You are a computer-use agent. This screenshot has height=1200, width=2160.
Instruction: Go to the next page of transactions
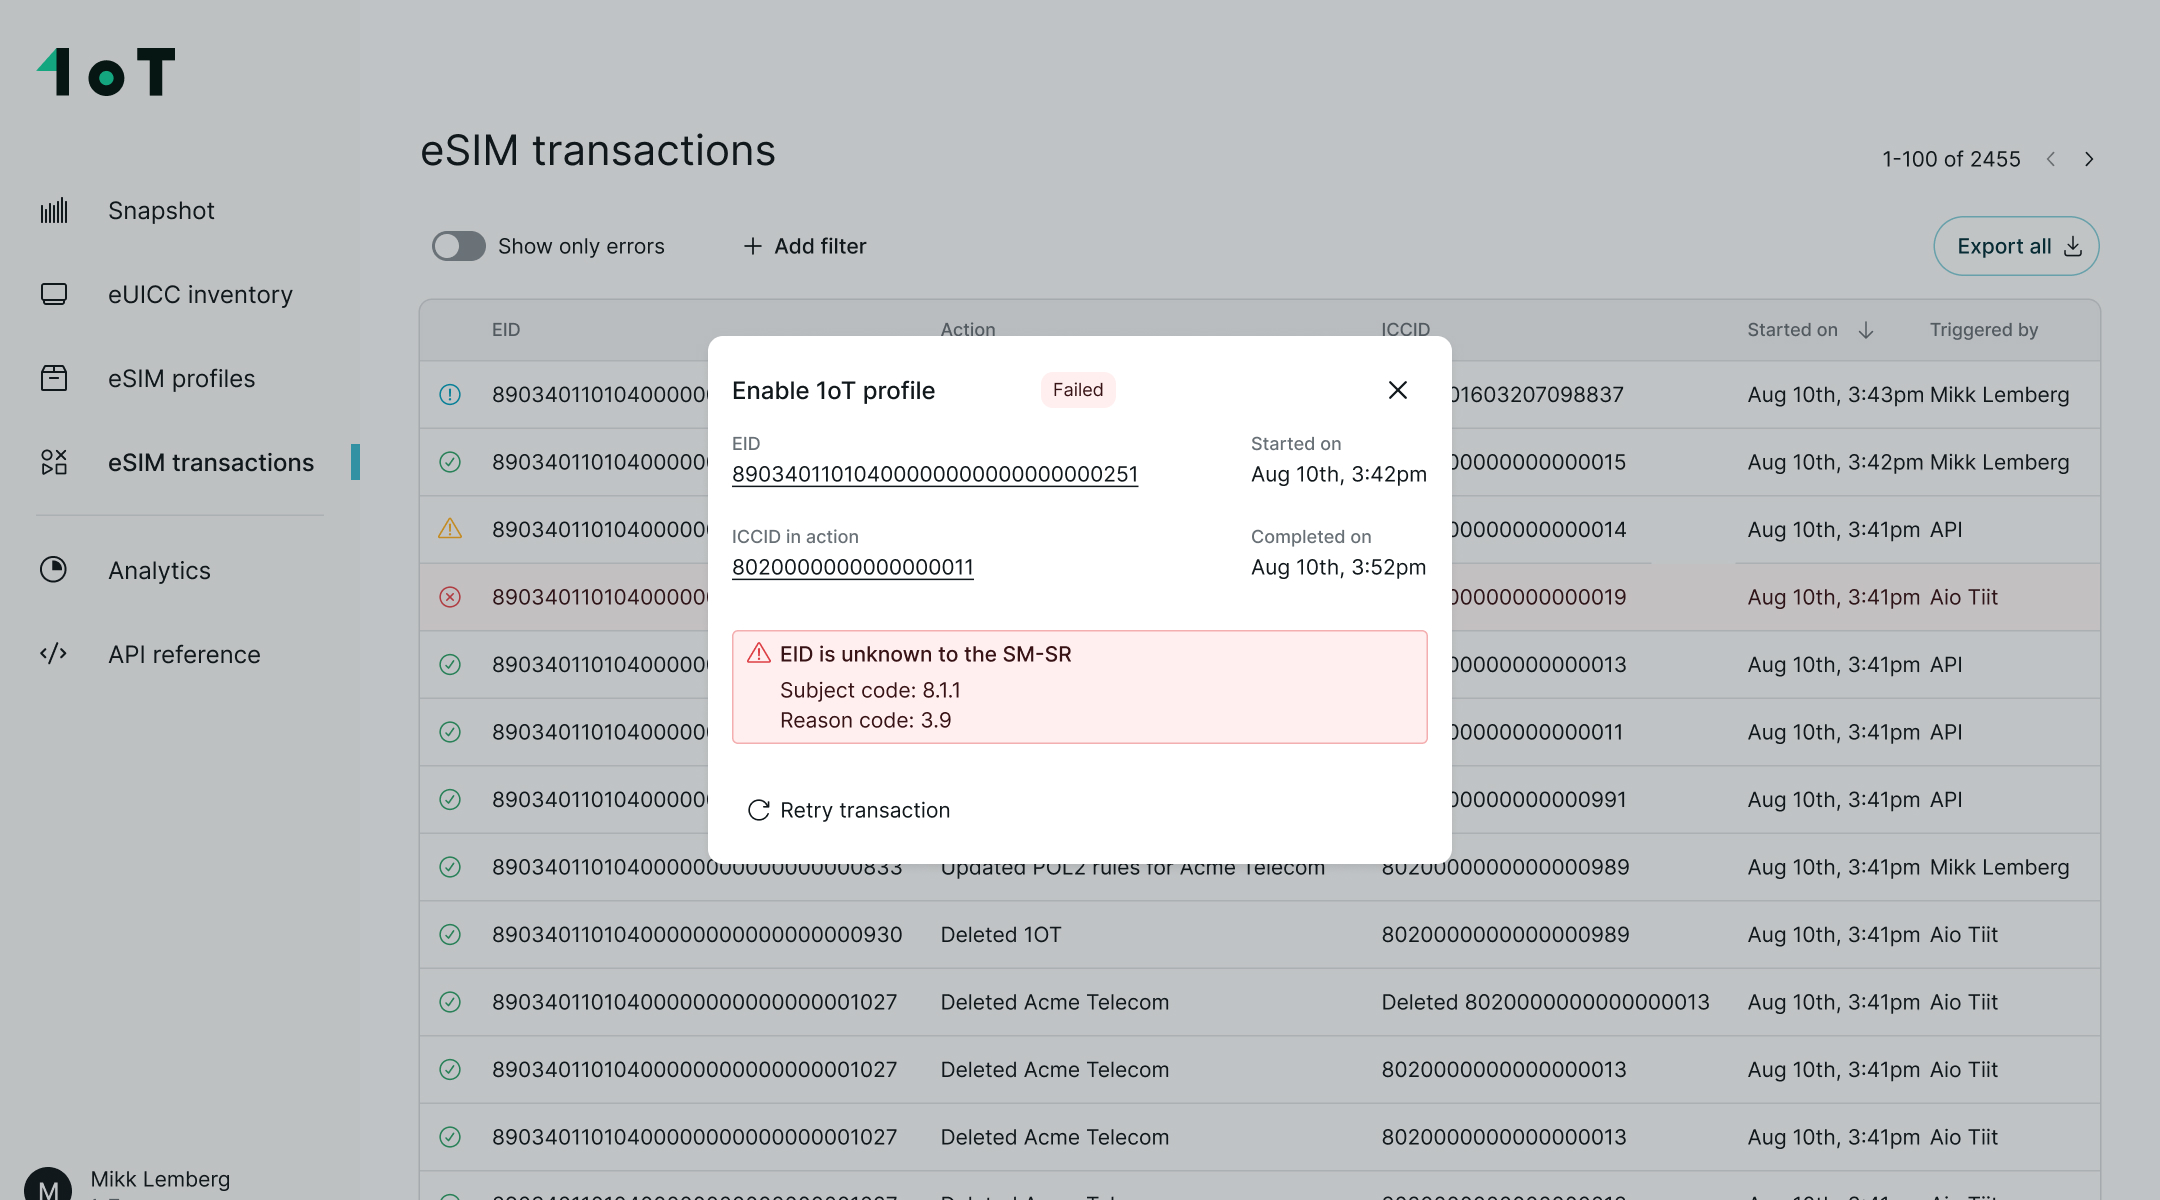tap(2089, 158)
